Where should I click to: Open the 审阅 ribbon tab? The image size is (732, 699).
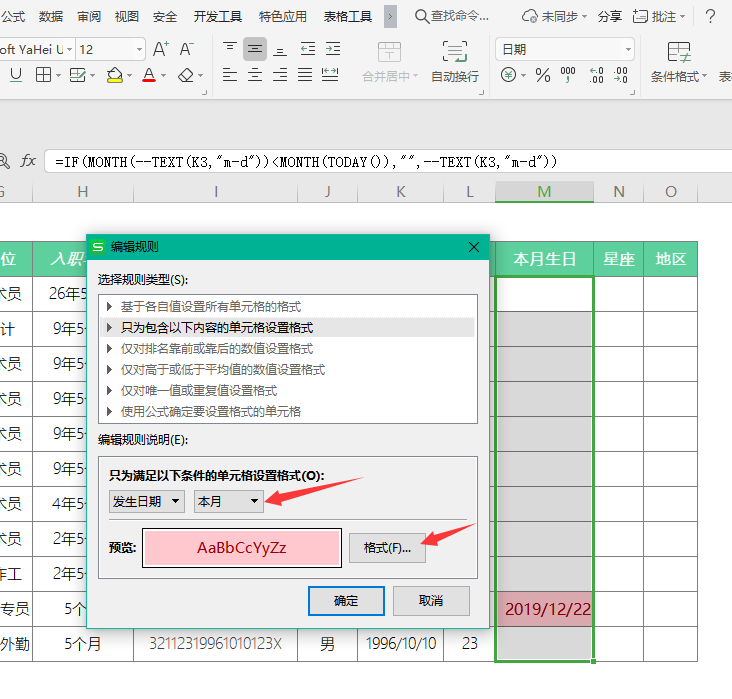[x=89, y=17]
